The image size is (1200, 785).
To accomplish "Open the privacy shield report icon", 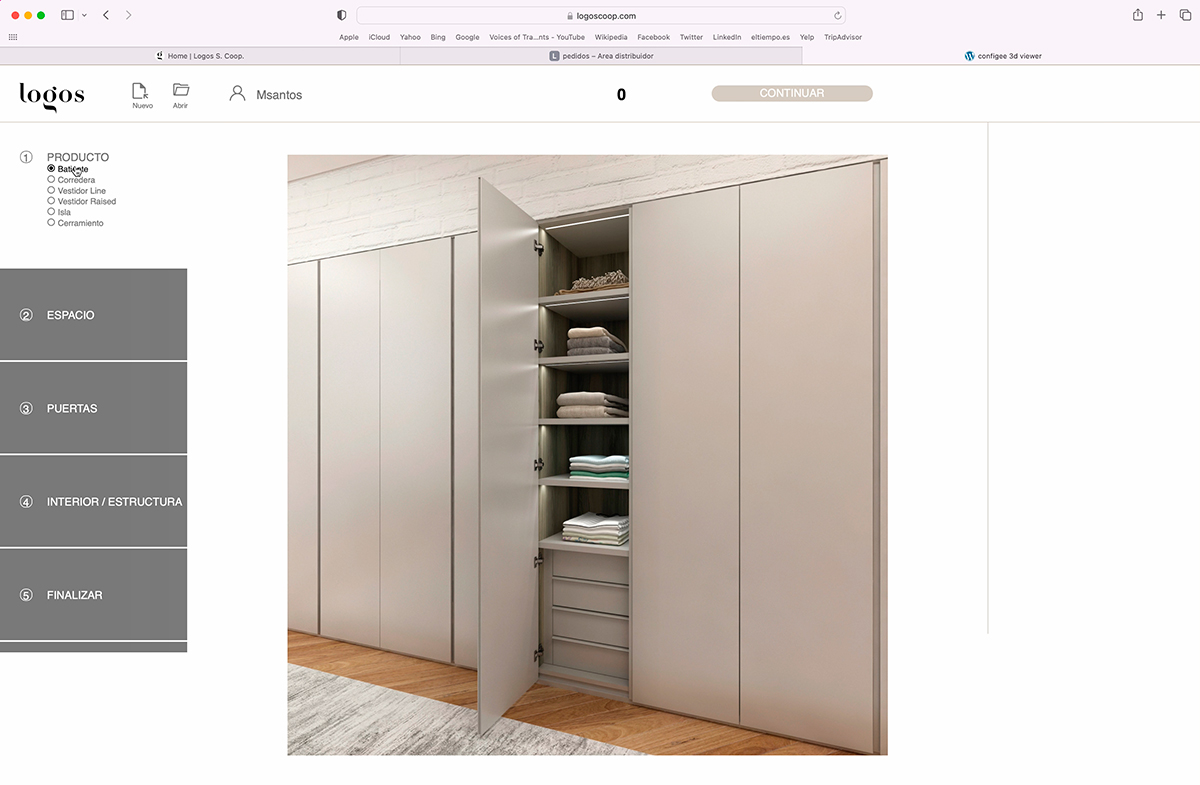I will [342, 15].
